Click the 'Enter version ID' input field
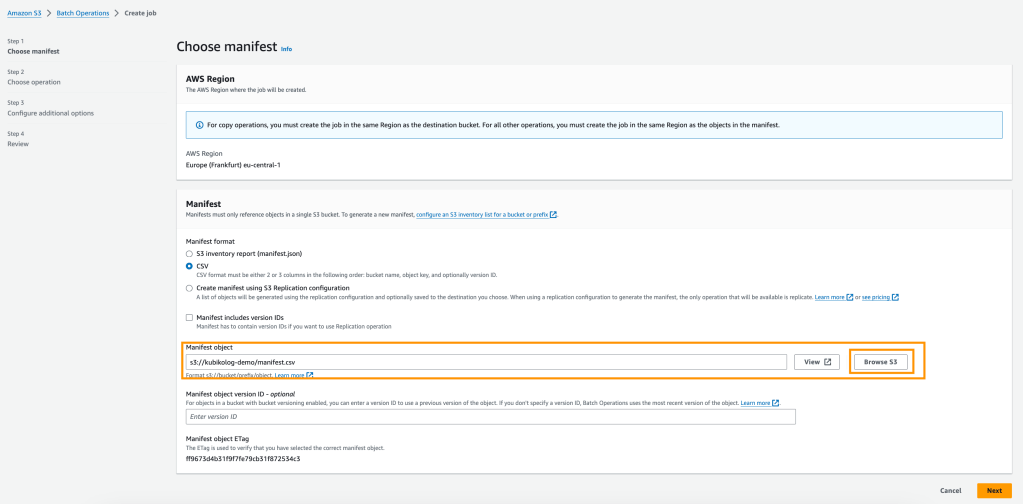The height and width of the screenshot is (504, 1023). pos(490,416)
